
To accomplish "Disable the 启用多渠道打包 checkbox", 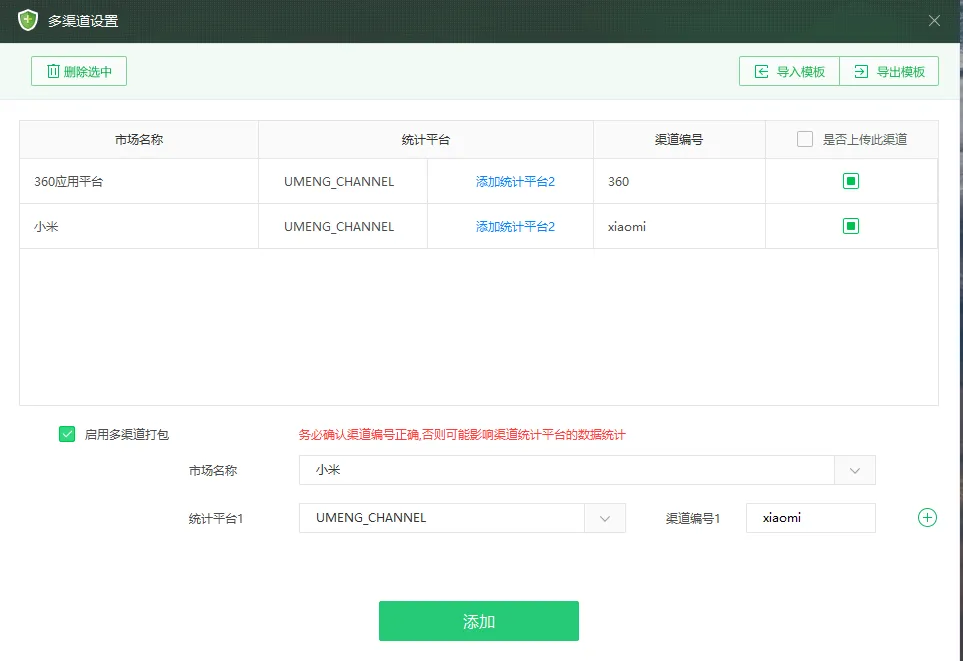I will coord(66,434).
